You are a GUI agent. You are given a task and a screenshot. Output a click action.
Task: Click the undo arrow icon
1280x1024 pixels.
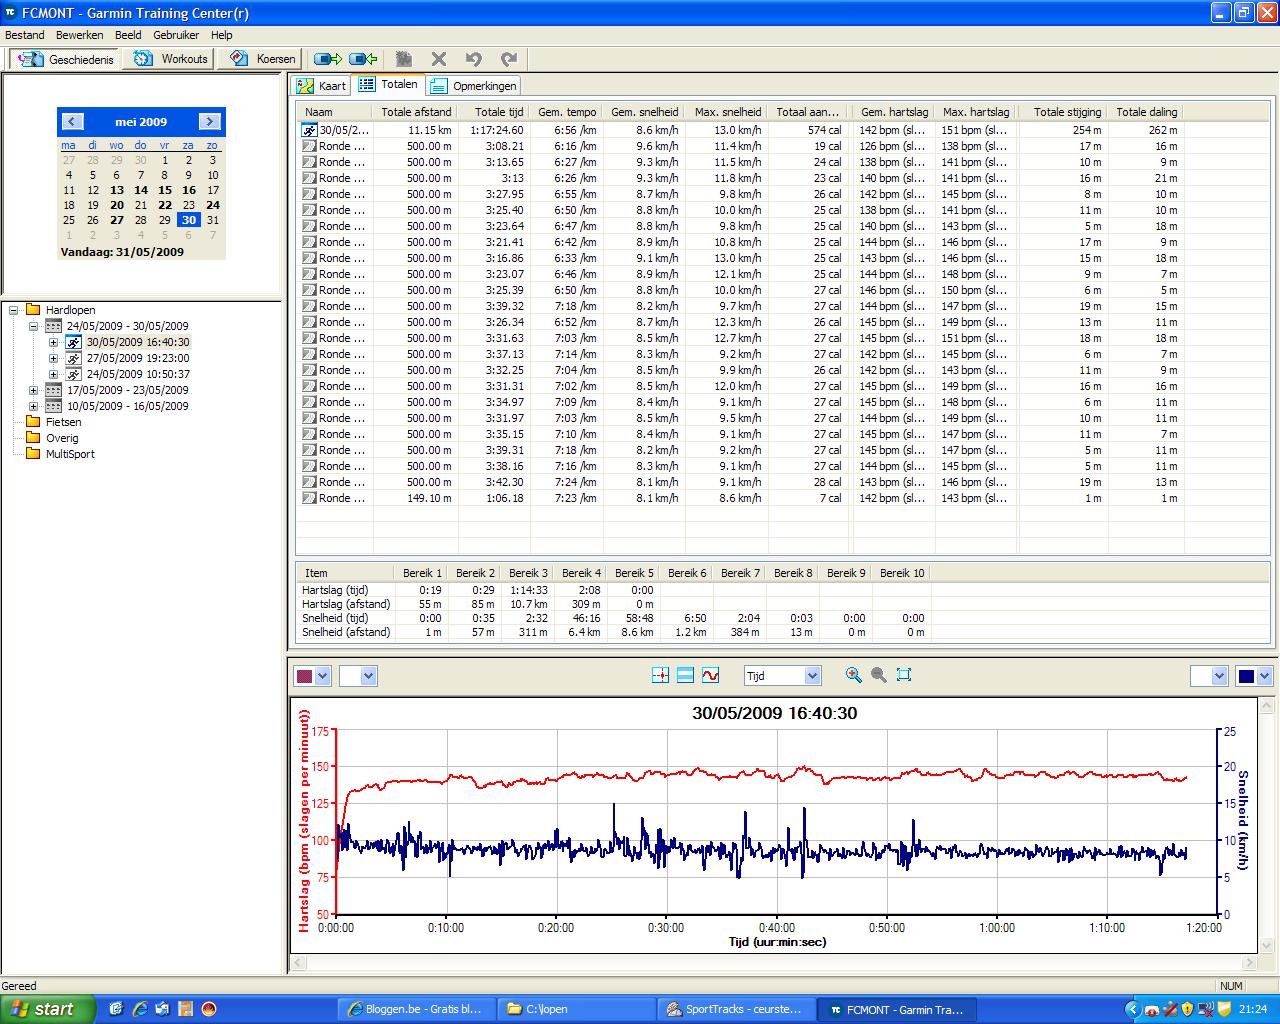click(474, 59)
